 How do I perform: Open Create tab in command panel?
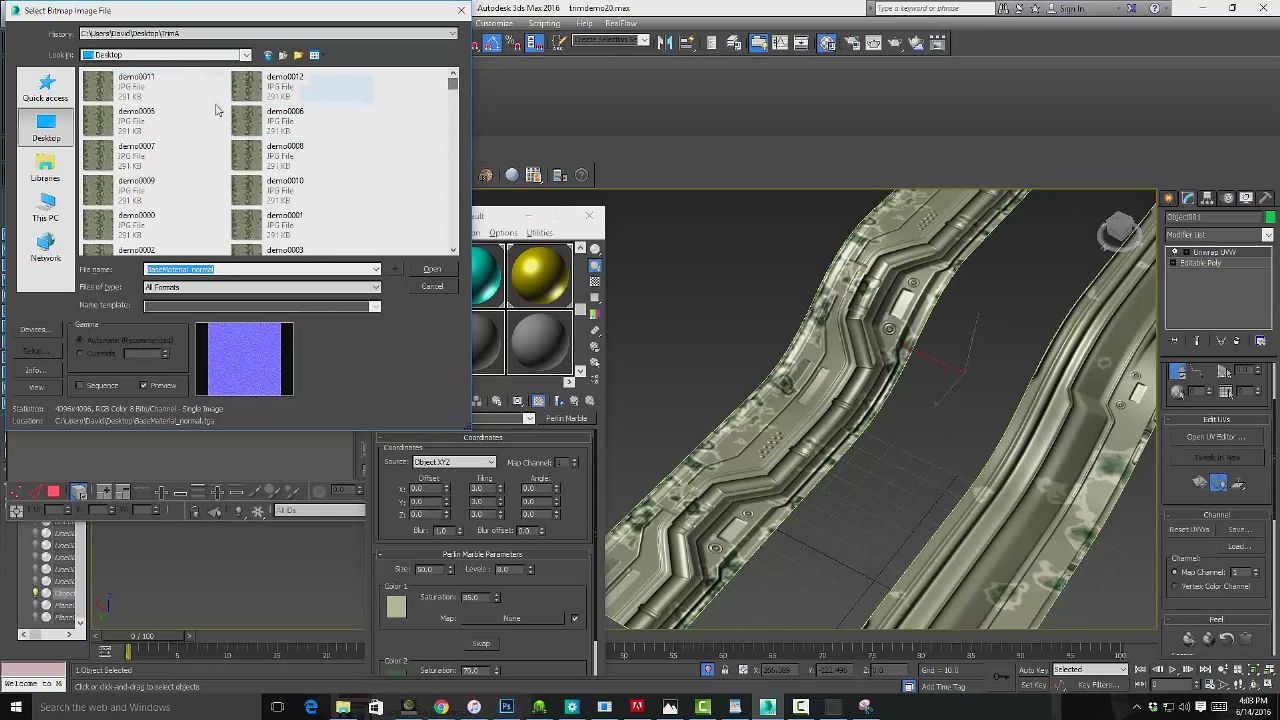[1169, 198]
